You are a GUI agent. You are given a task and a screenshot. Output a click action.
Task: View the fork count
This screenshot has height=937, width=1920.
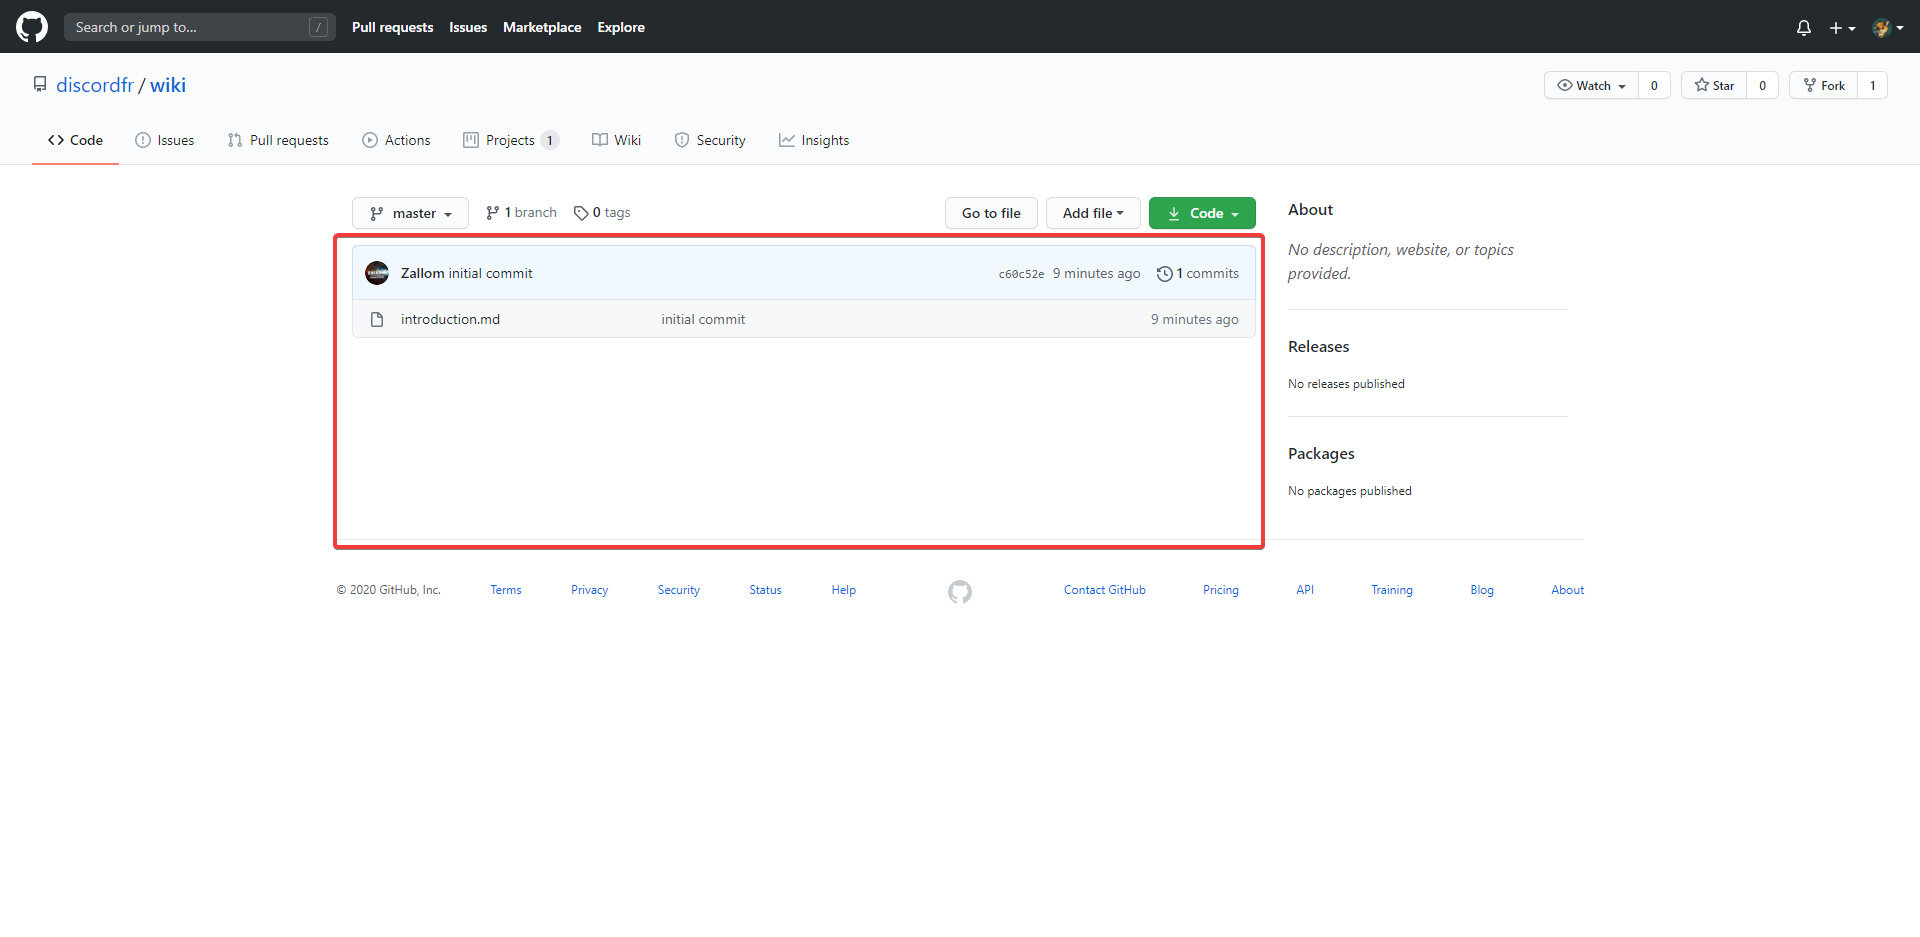click(1872, 85)
